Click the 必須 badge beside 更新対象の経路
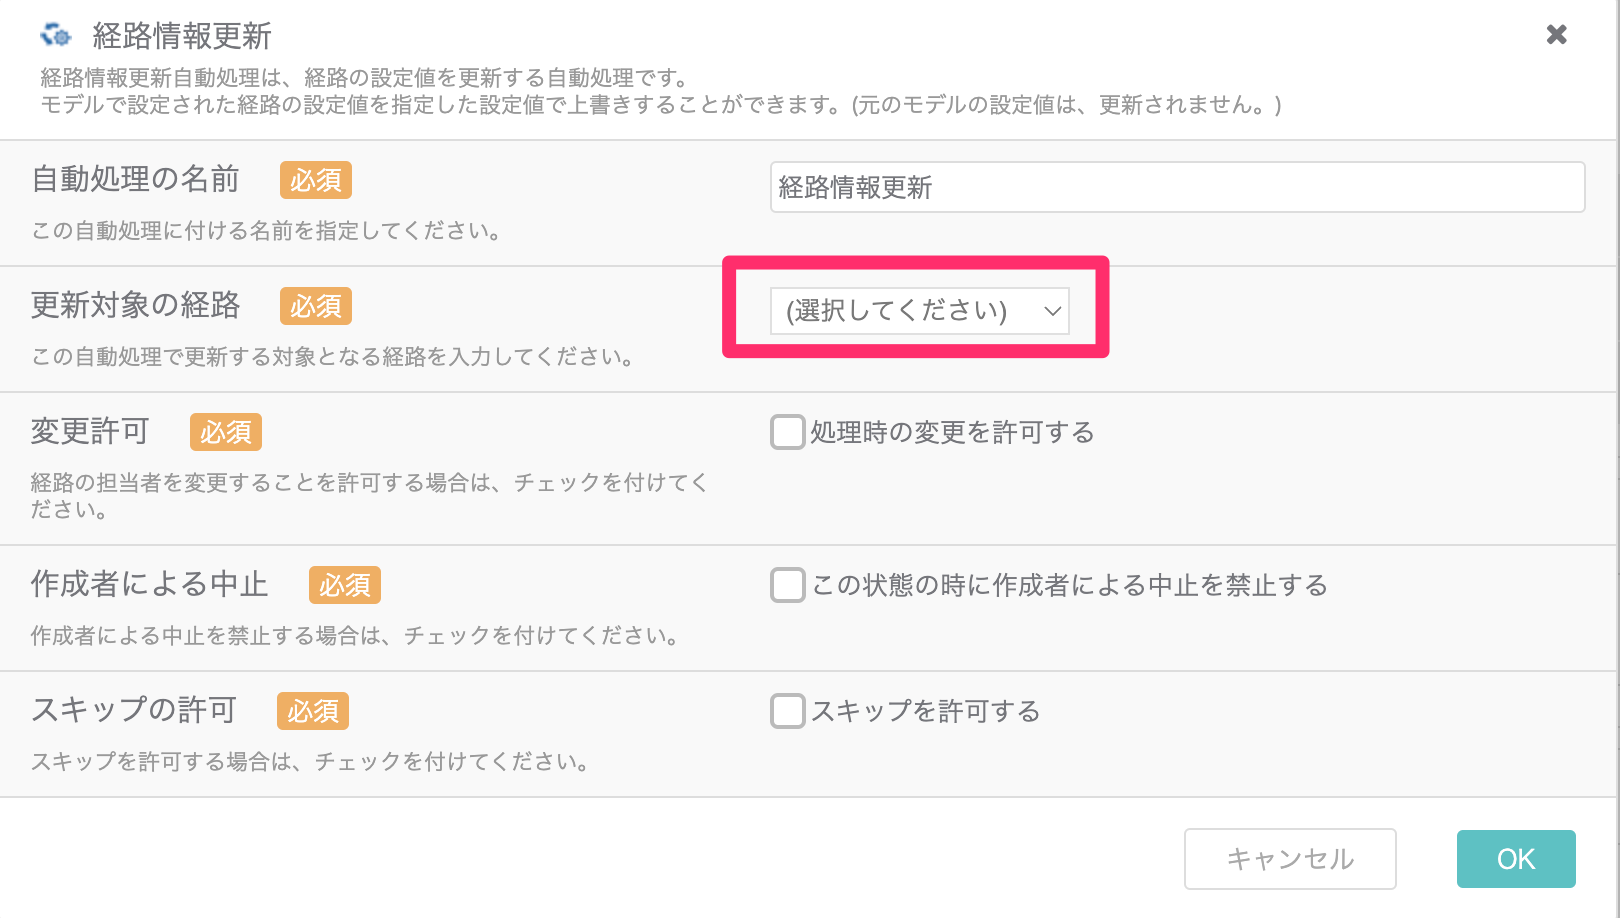Image resolution: width=1620 pixels, height=918 pixels. click(316, 306)
